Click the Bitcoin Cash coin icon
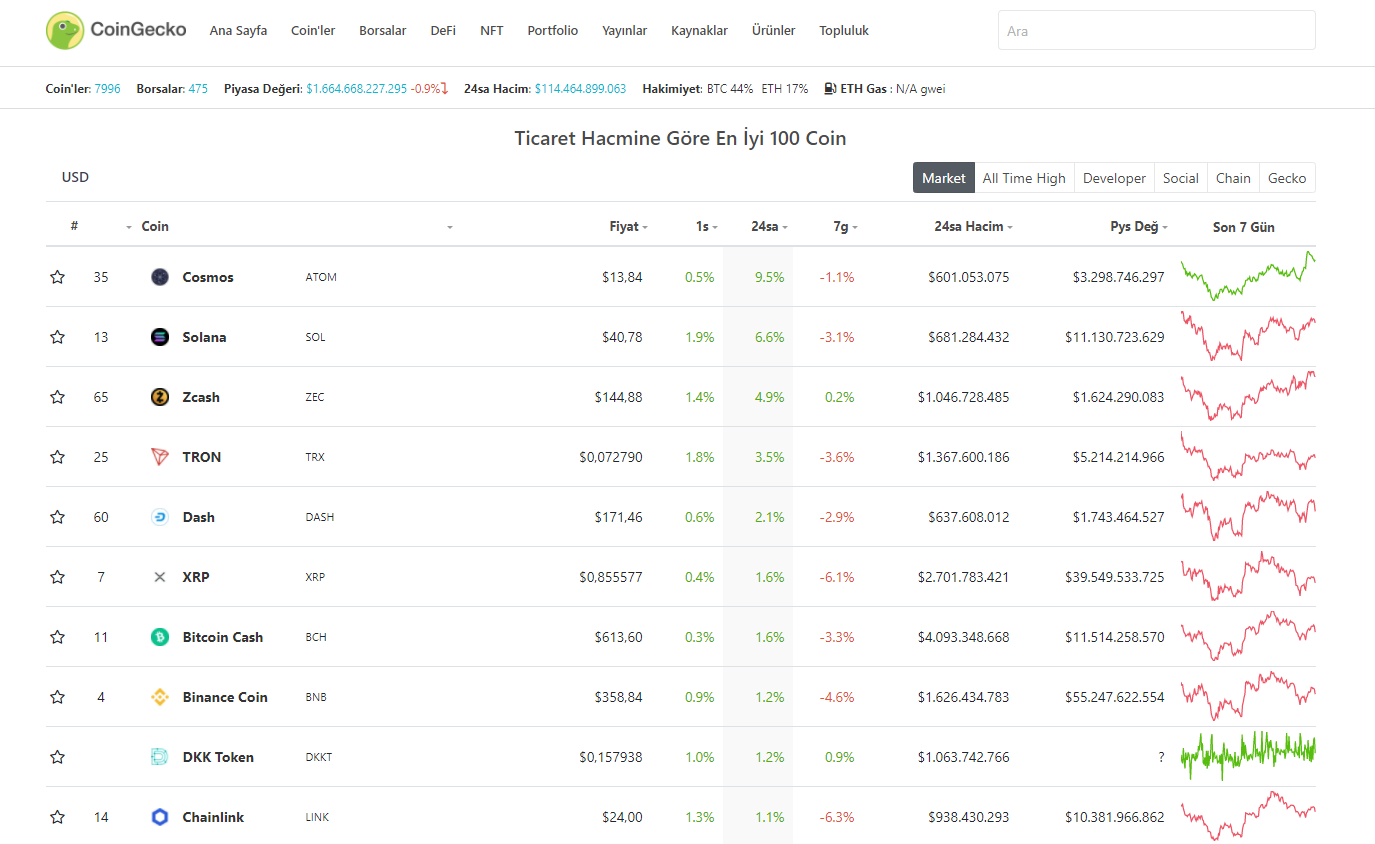The height and width of the screenshot is (844, 1375). point(160,637)
